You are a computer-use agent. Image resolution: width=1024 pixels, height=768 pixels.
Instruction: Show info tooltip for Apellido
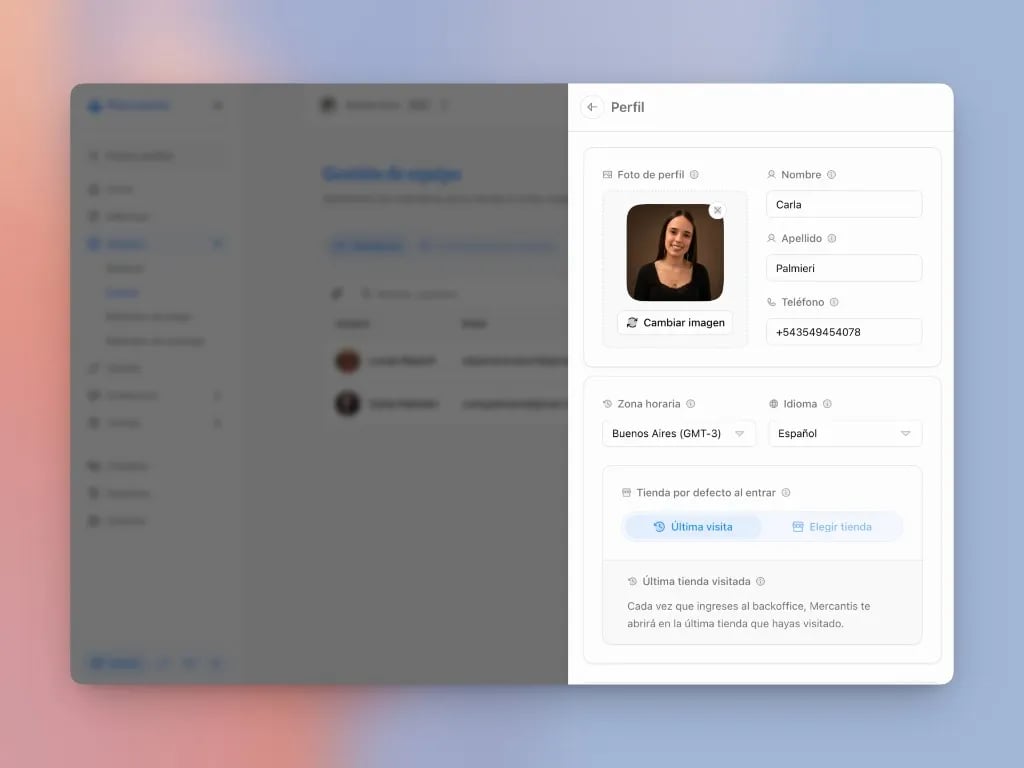click(832, 238)
